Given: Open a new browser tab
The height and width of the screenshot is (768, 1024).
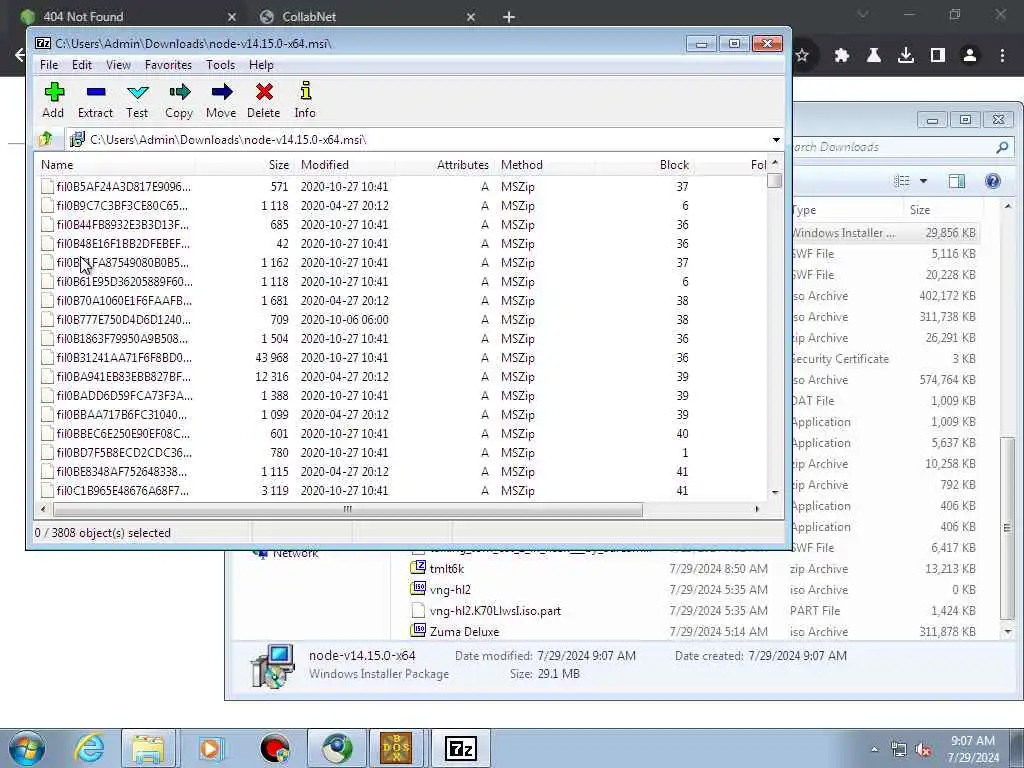Looking at the screenshot, I should click(x=509, y=17).
